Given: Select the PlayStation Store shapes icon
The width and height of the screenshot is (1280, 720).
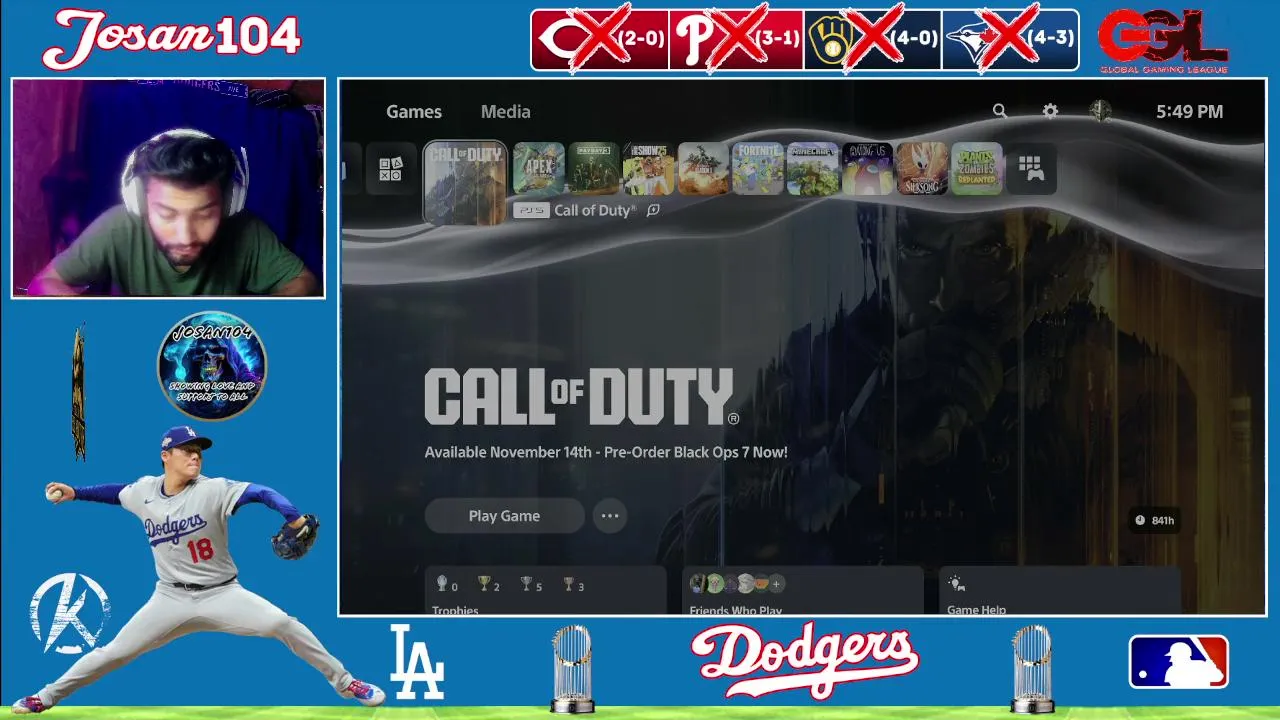Looking at the screenshot, I should click(390, 169).
